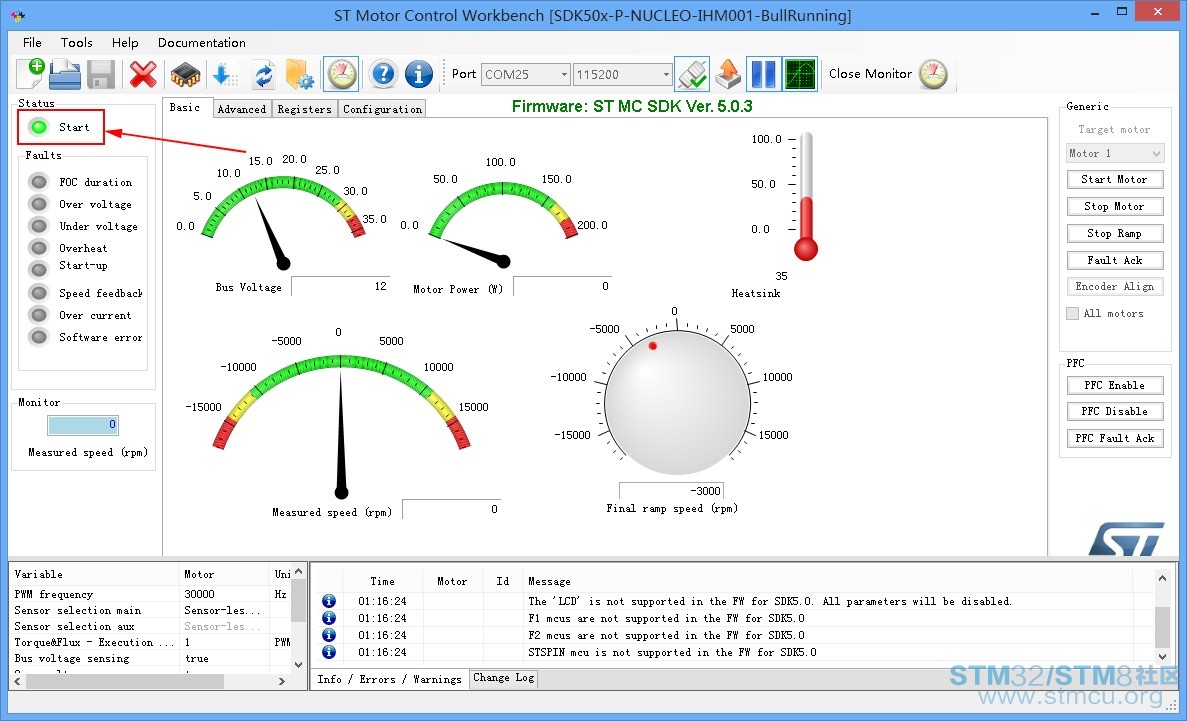Image resolution: width=1187 pixels, height=721 pixels.
Task: Click the Encoder Align button
Action: pos(1114,286)
